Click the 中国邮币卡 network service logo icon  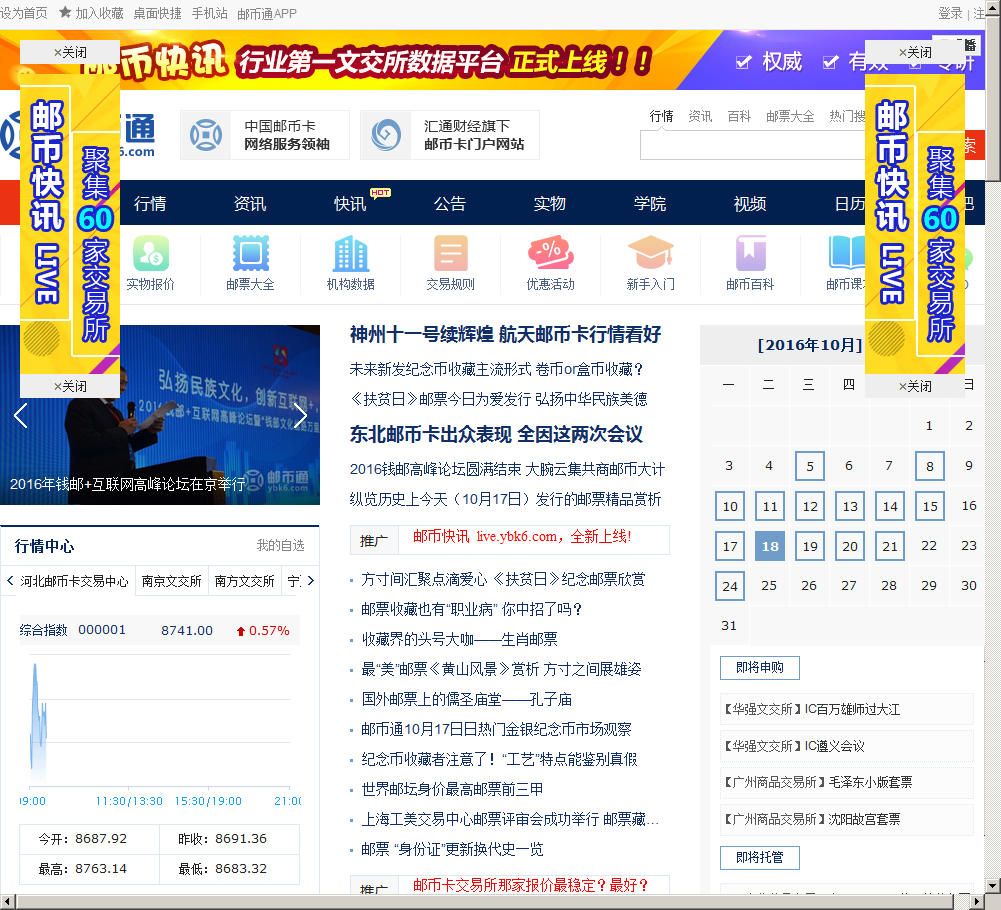pyautogui.click(x=206, y=135)
